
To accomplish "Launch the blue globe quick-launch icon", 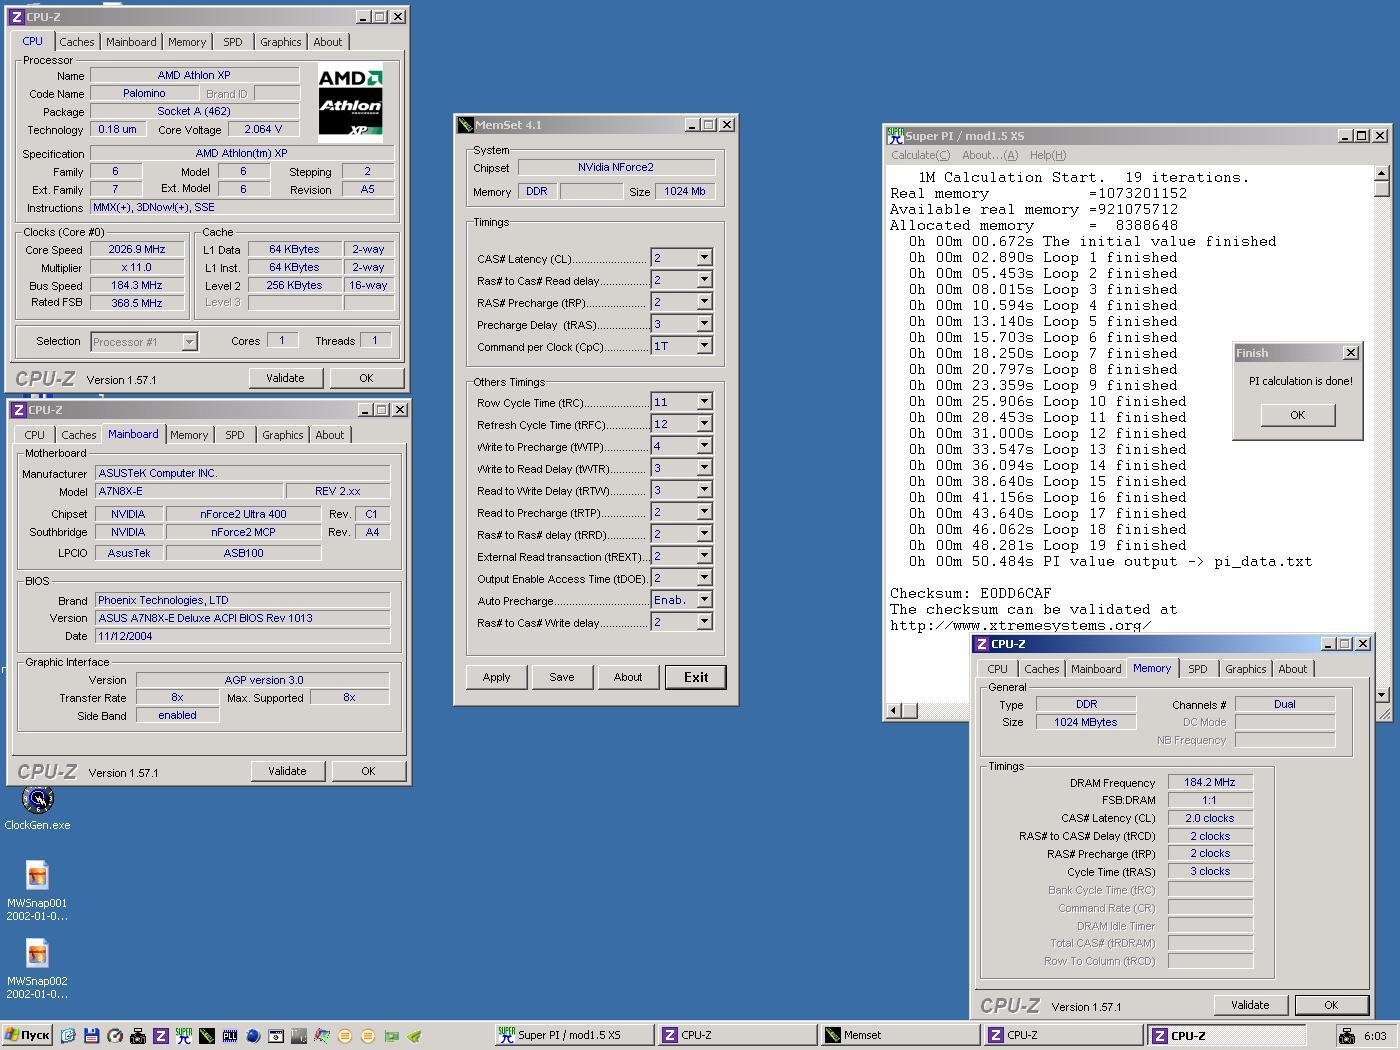I will pos(253,1036).
